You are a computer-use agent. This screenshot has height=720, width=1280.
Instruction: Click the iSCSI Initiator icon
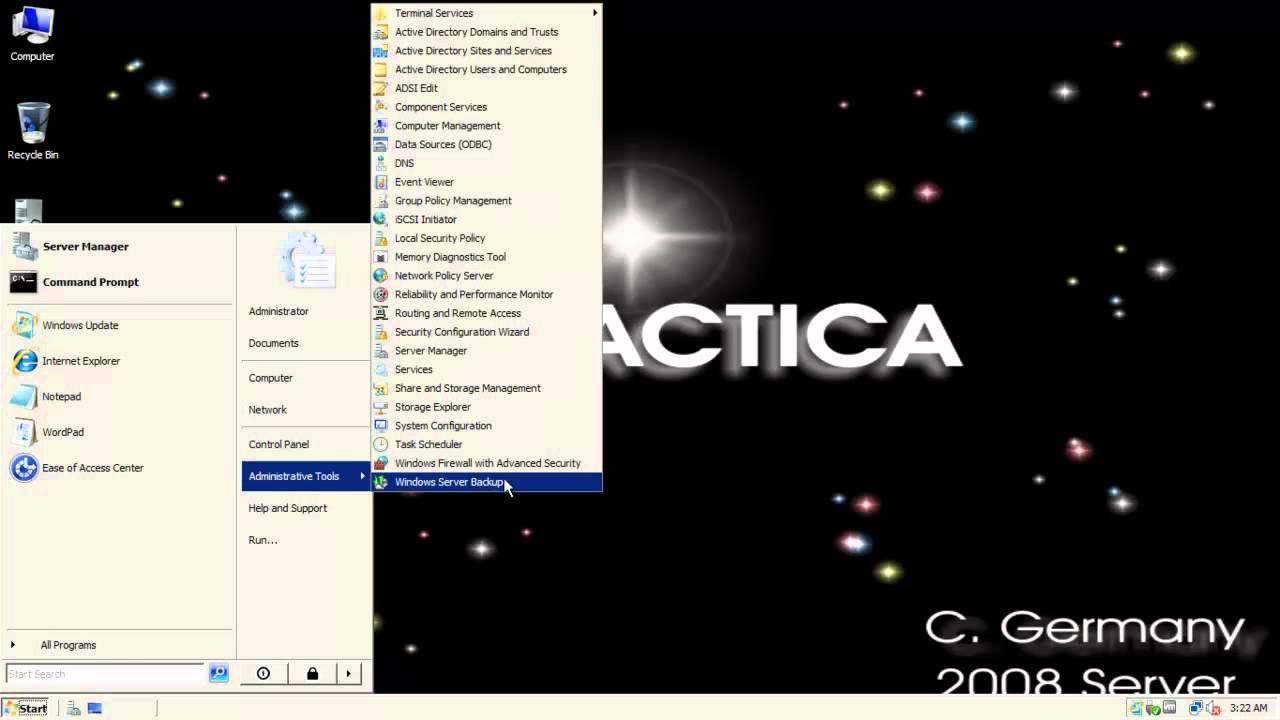pos(380,219)
